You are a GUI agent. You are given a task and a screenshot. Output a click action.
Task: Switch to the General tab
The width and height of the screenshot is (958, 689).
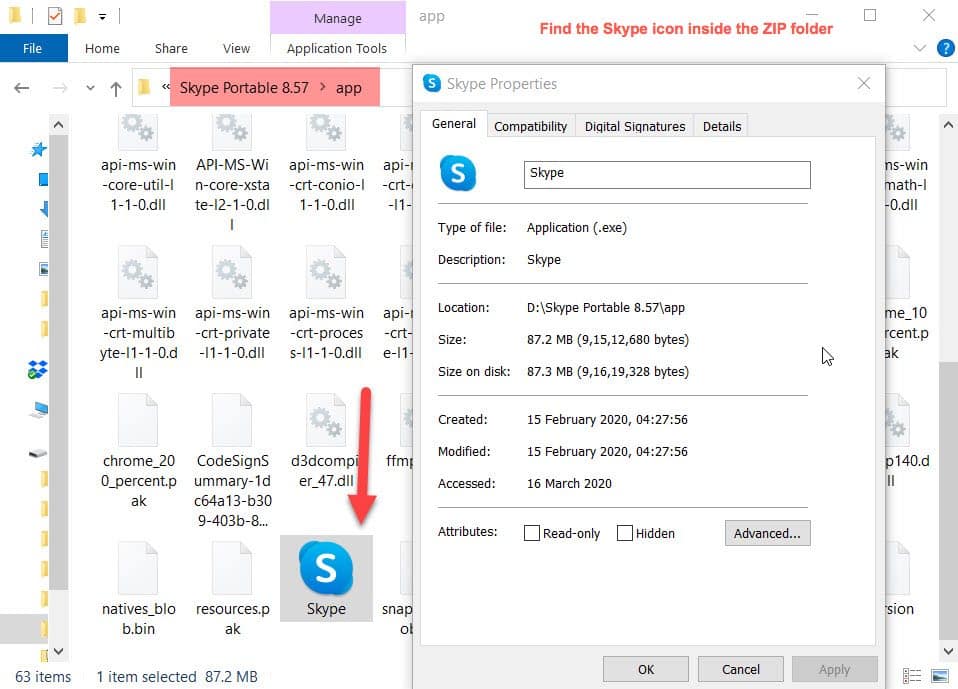click(x=453, y=123)
